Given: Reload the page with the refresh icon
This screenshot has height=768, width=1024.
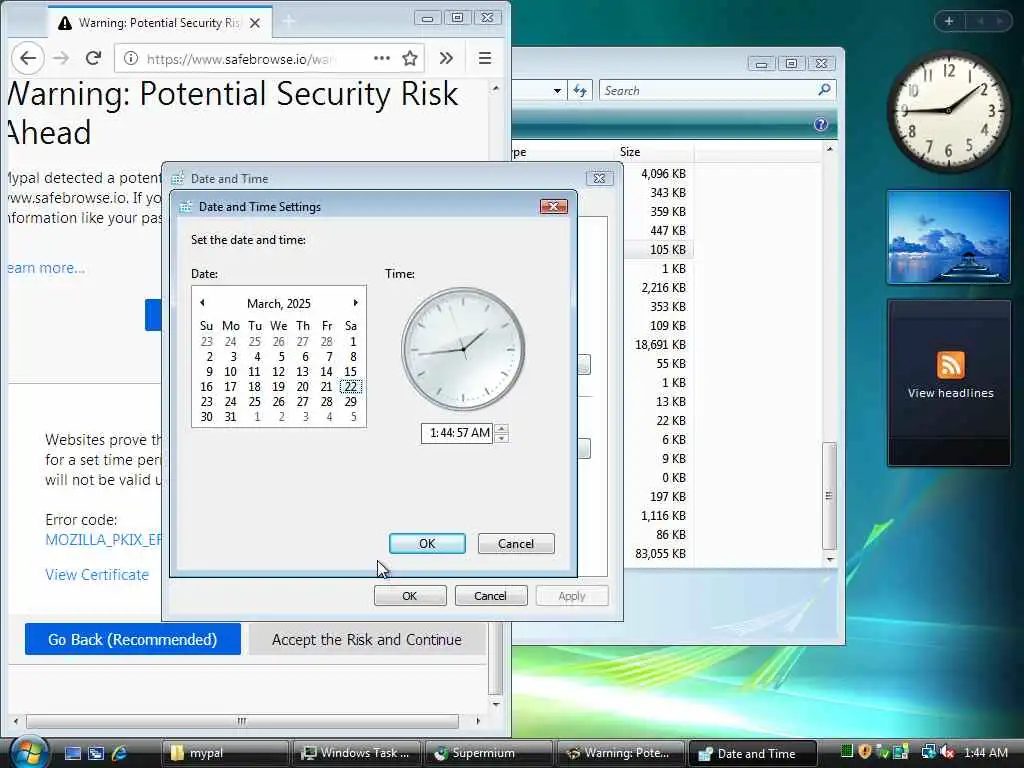Looking at the screenshot, I should [x=93, y=58].
